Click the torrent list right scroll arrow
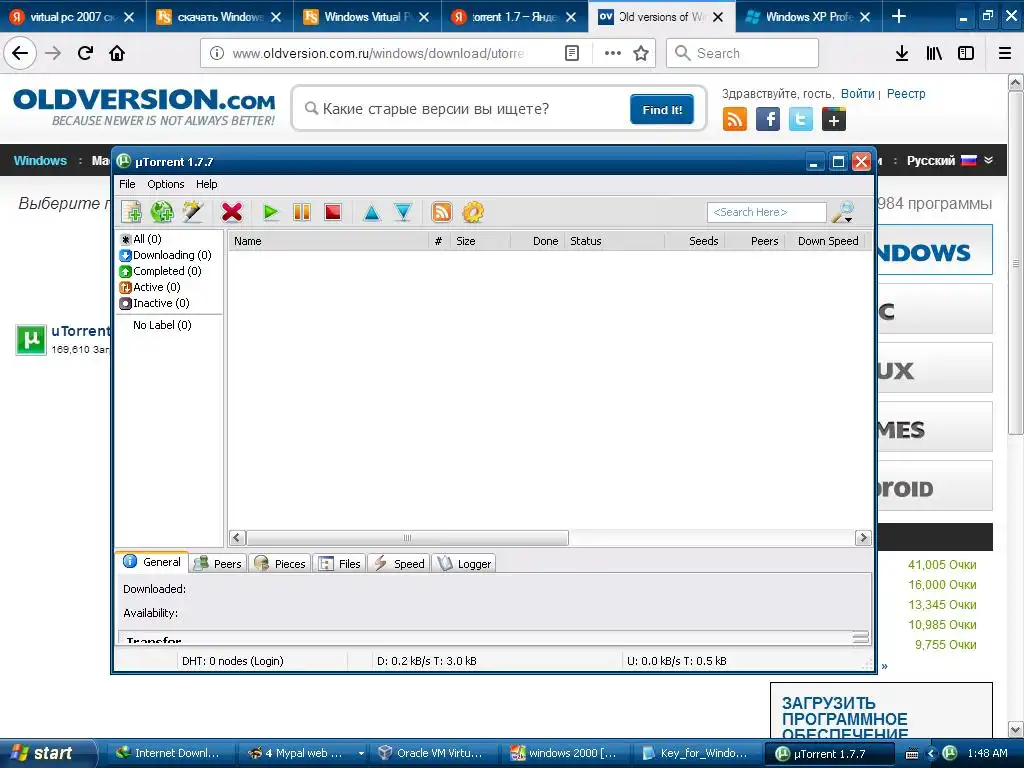Image resolution: width=1024 pixels, height=768 pixels. pos(863,537)
